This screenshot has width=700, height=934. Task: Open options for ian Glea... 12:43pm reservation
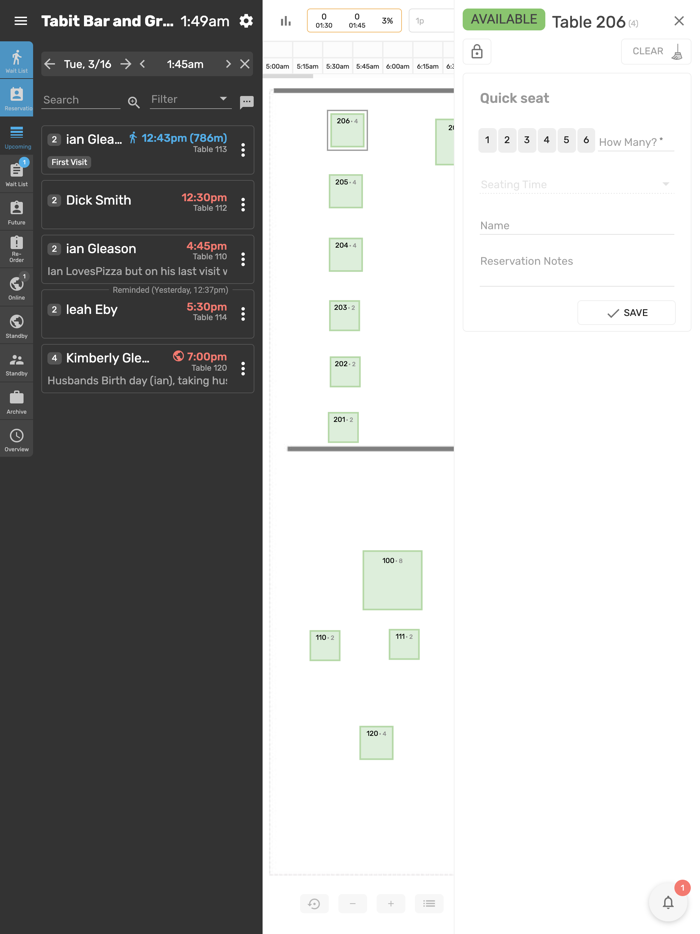pos(243,150)
